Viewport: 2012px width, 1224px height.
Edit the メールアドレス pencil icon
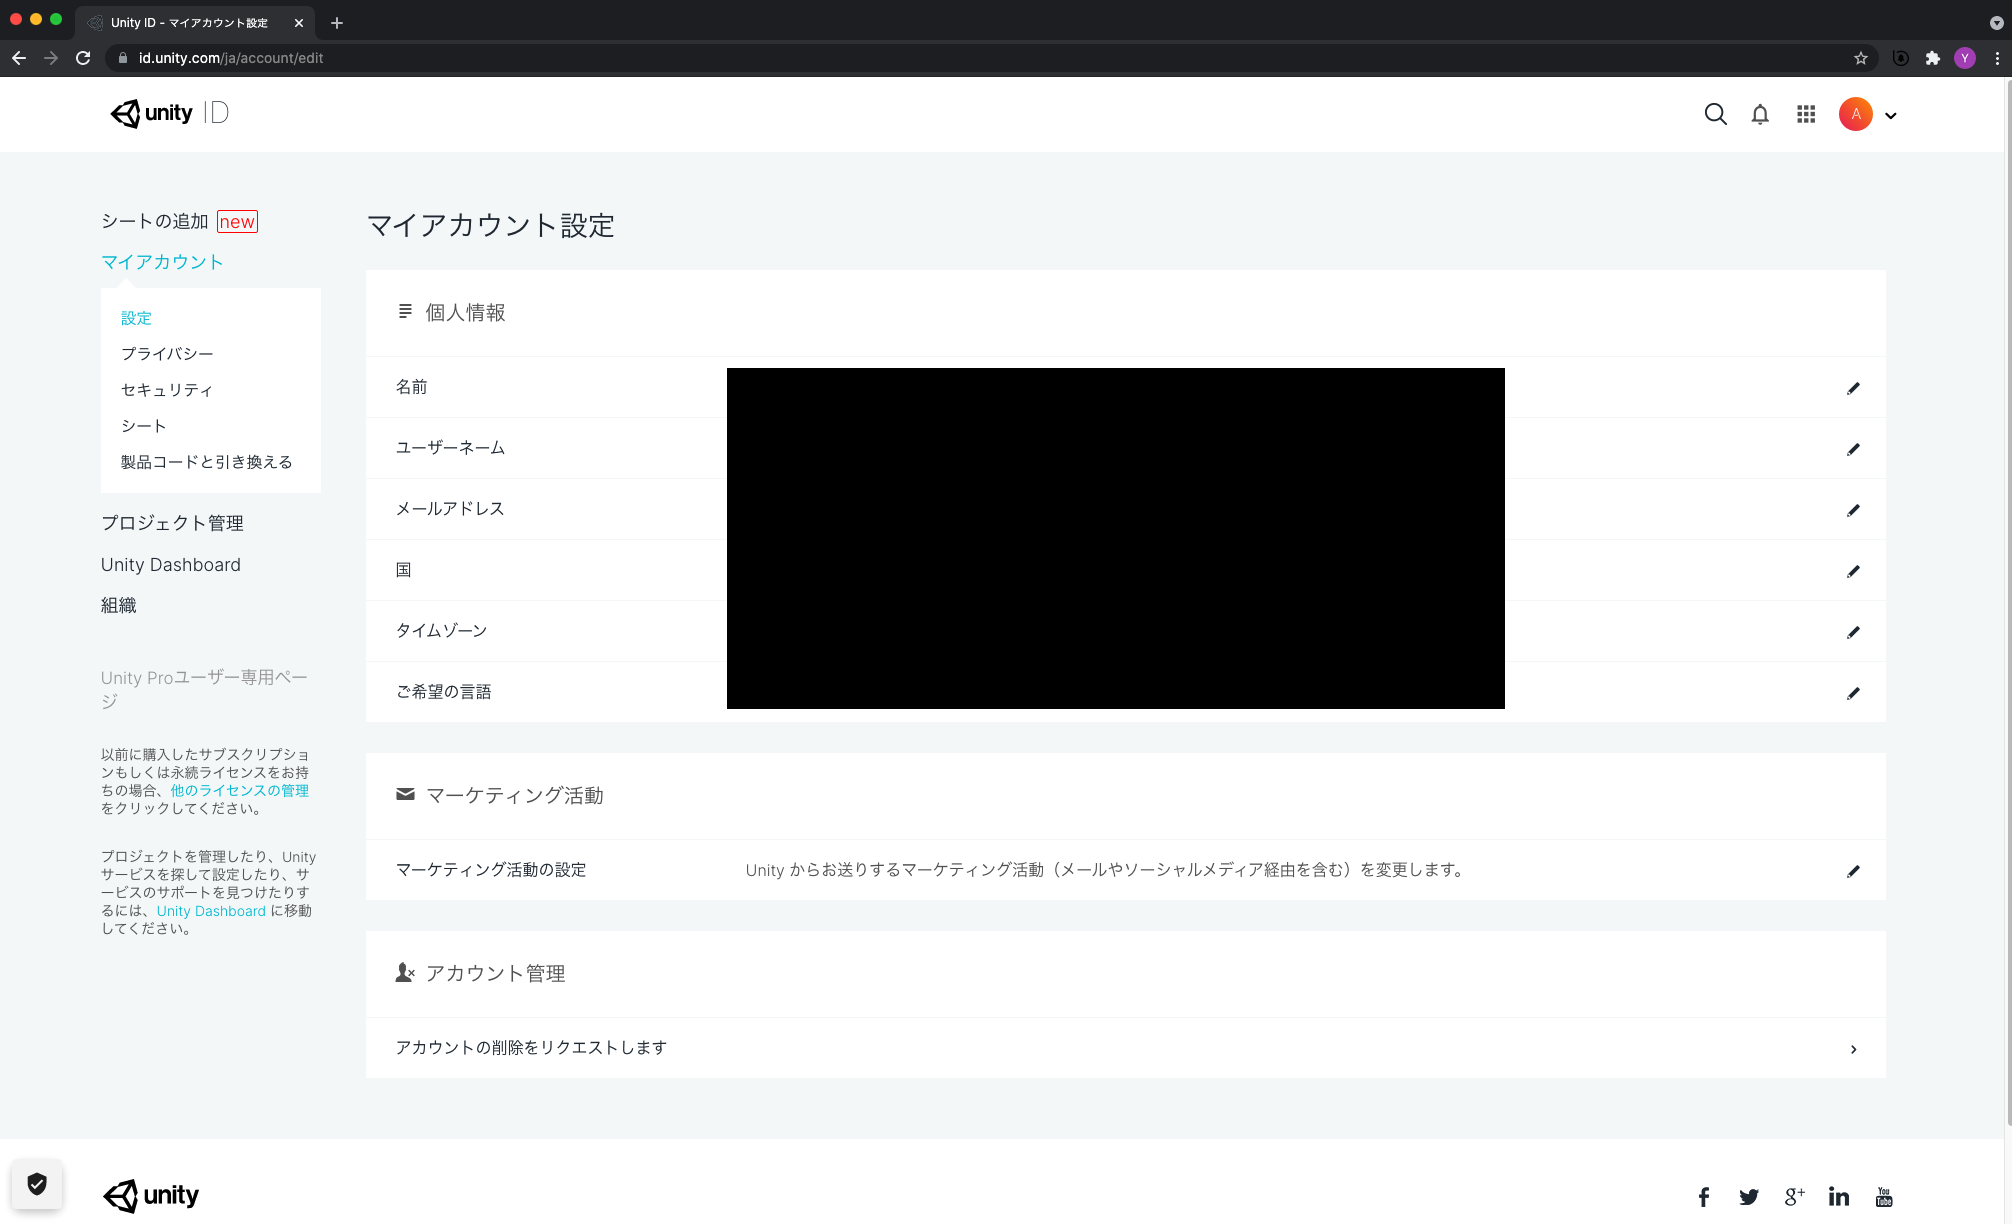(1853, 510)
